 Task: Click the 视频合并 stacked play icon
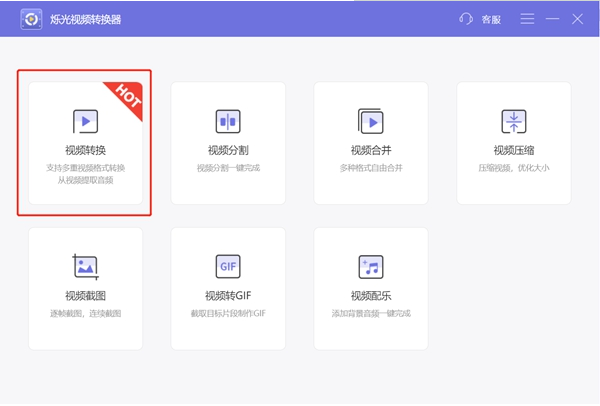coord(371,121)
